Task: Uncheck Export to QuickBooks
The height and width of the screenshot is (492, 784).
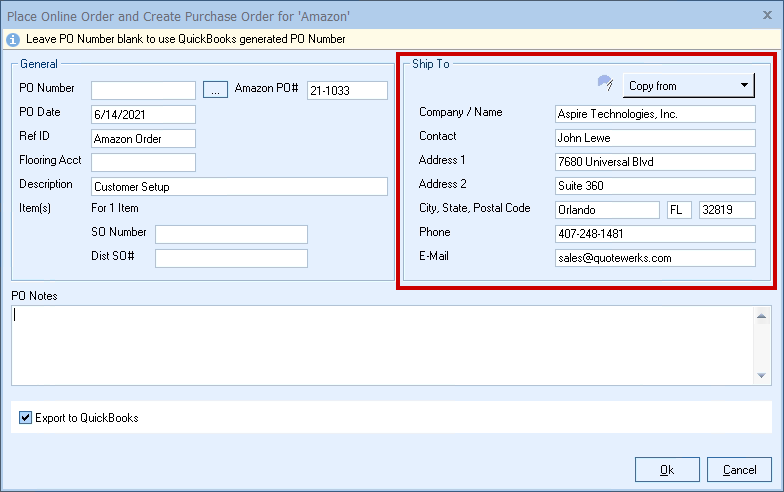Action: [x=26, y=418]
